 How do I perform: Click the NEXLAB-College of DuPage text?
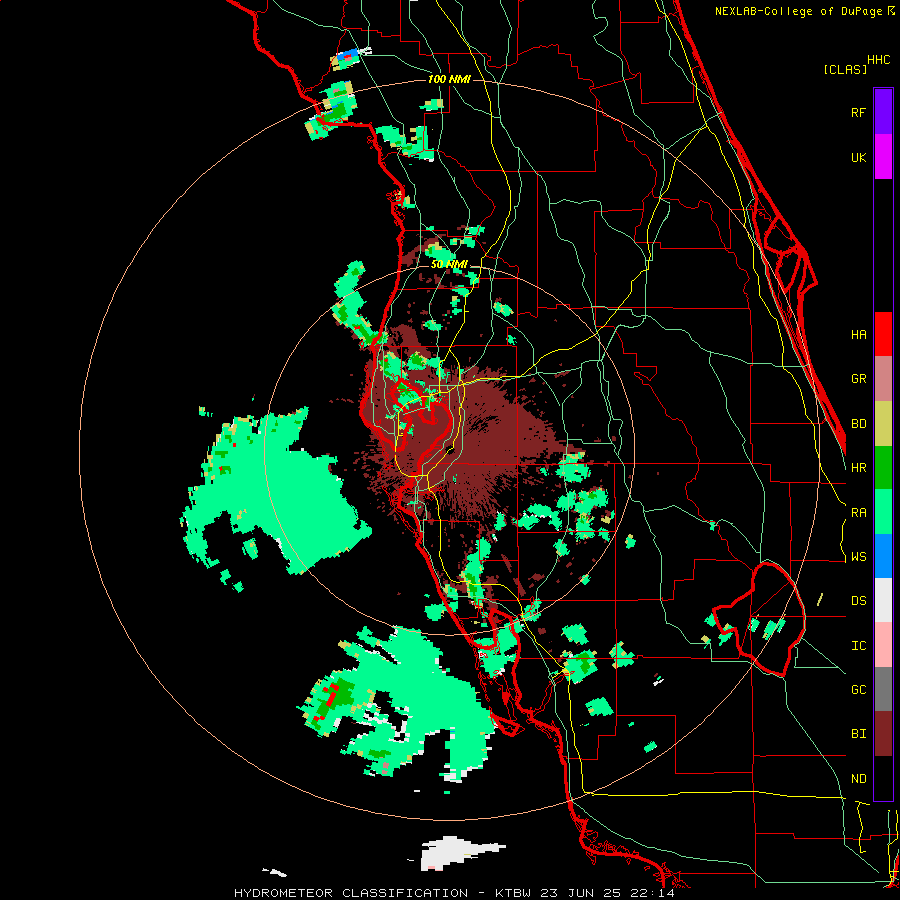click(800, 11)
